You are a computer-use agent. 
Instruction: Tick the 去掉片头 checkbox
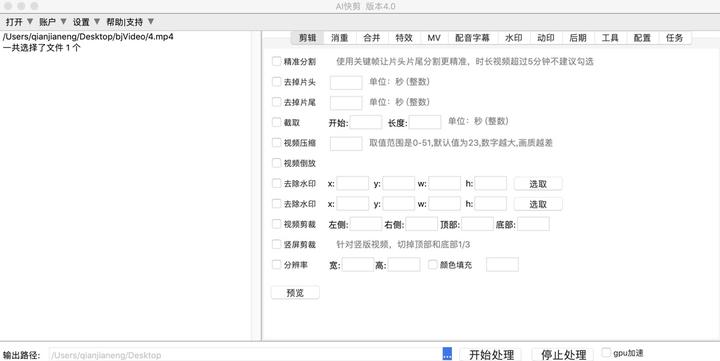pyautogui.click(x=276, y=82)
